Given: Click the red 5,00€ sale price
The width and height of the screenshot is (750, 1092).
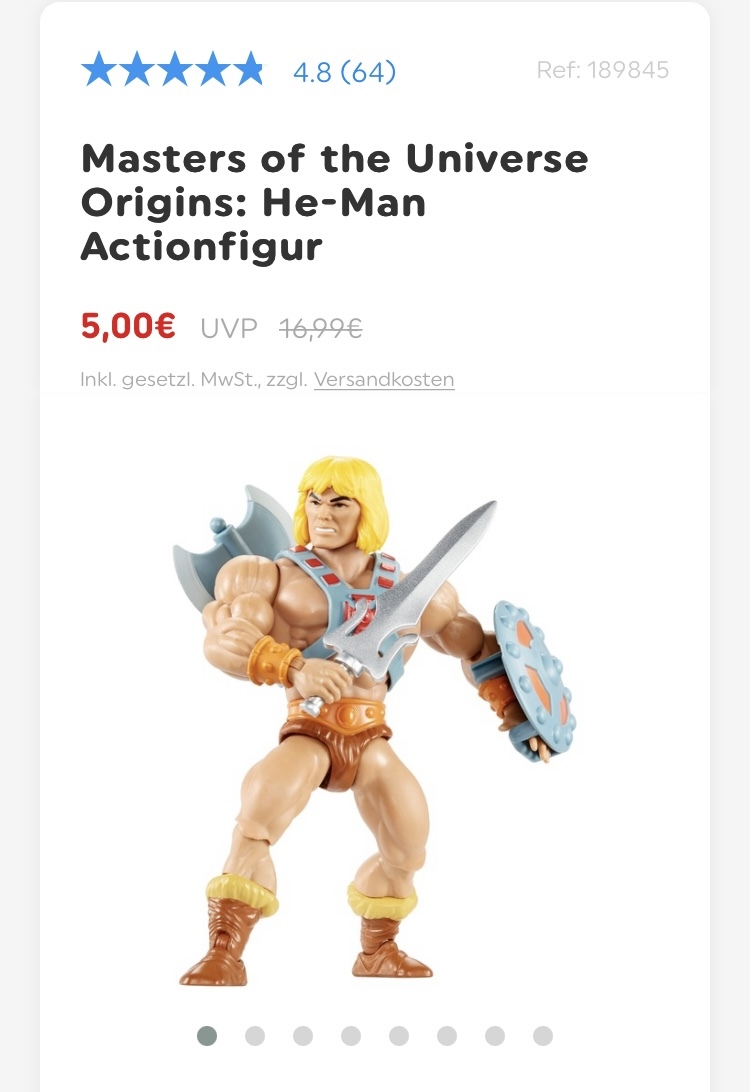Looking at the screenshot, I should click(x=128, y=326).
